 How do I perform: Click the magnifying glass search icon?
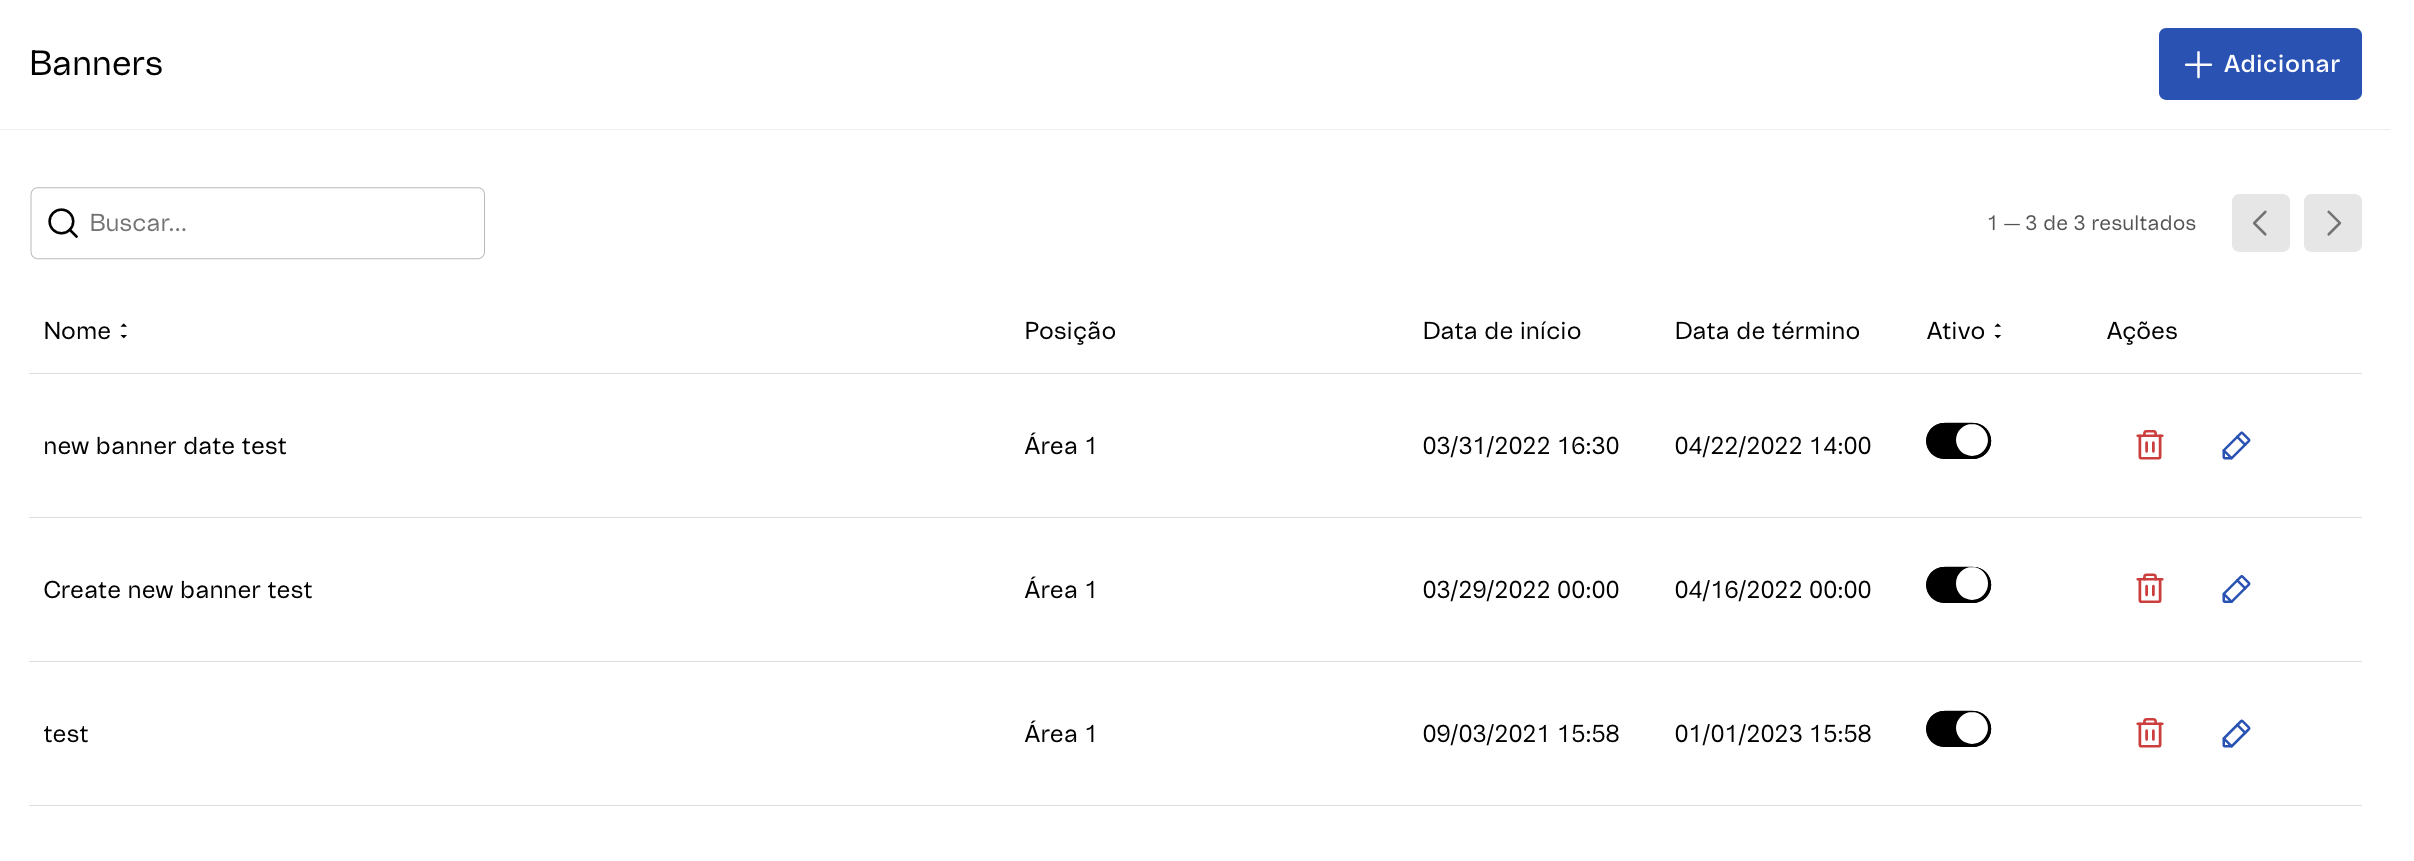pyautogui.click(x=63, y=222)
